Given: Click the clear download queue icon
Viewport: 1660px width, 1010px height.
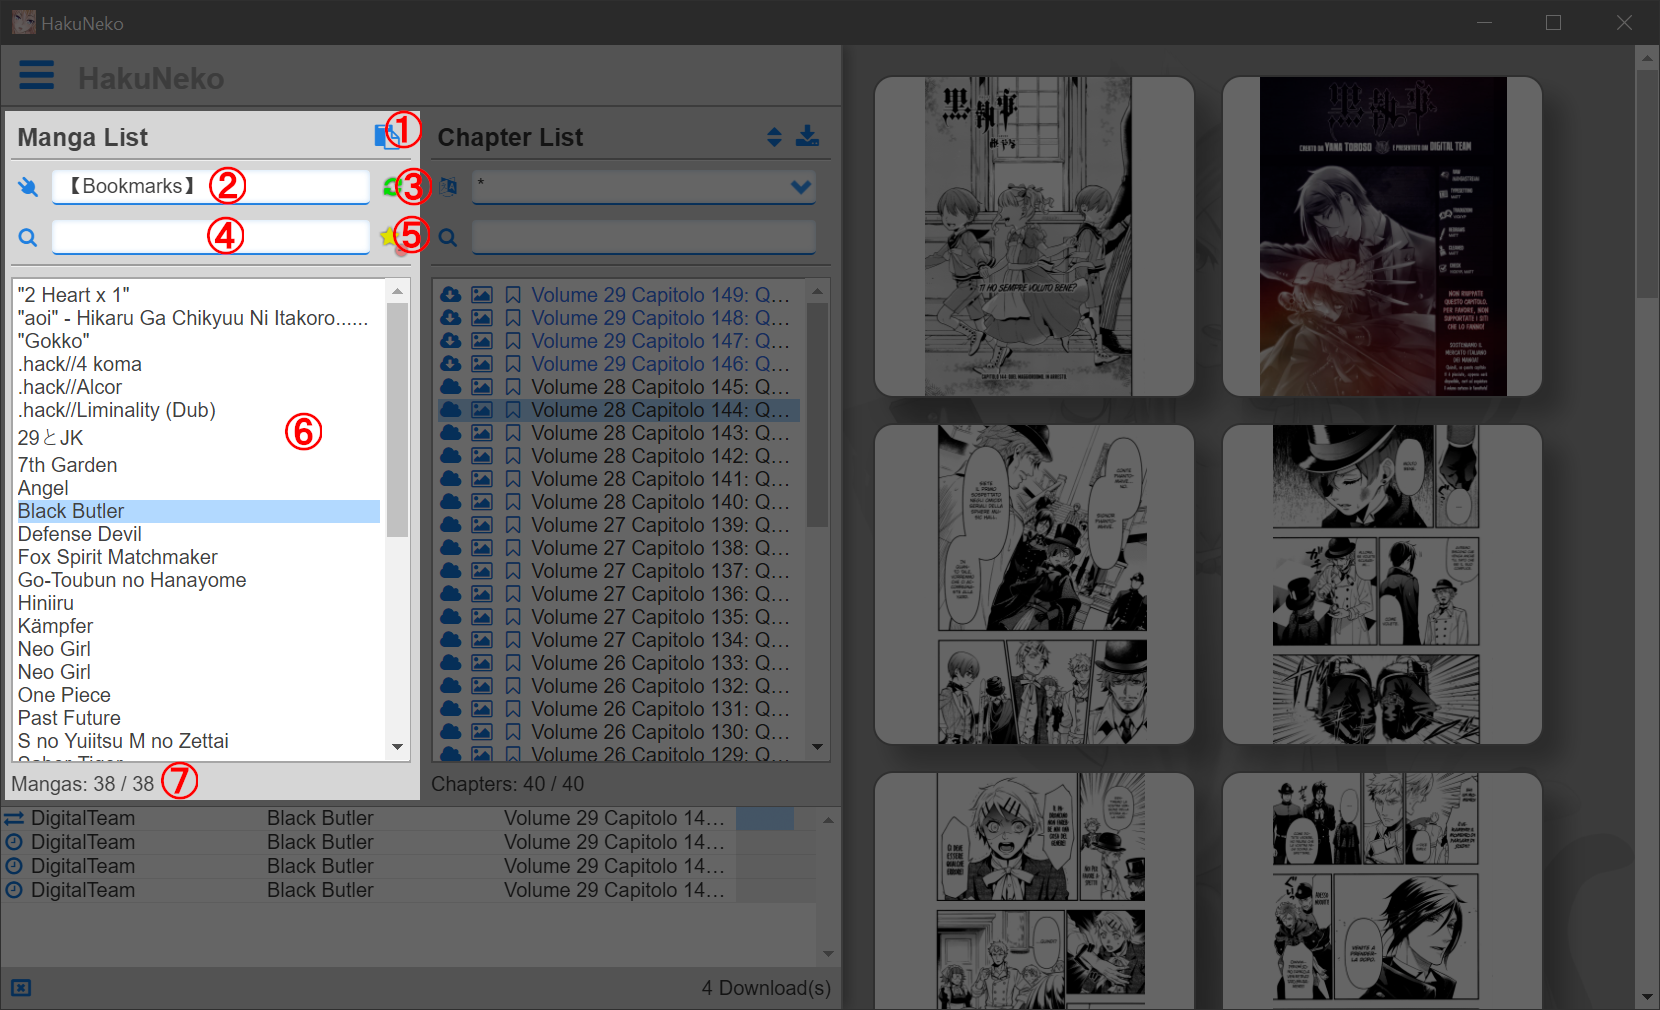Looking at the screenshot, I should [21, 988].
